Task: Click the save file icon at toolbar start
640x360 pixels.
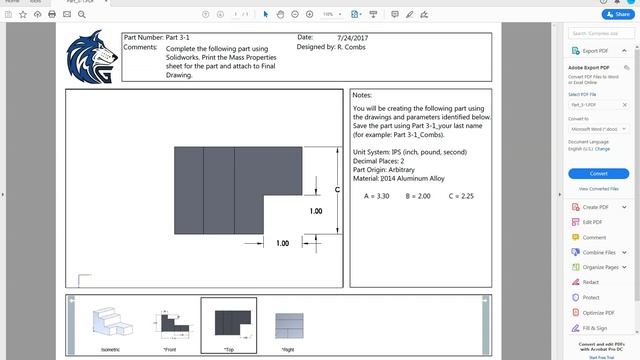Action: 8,15
